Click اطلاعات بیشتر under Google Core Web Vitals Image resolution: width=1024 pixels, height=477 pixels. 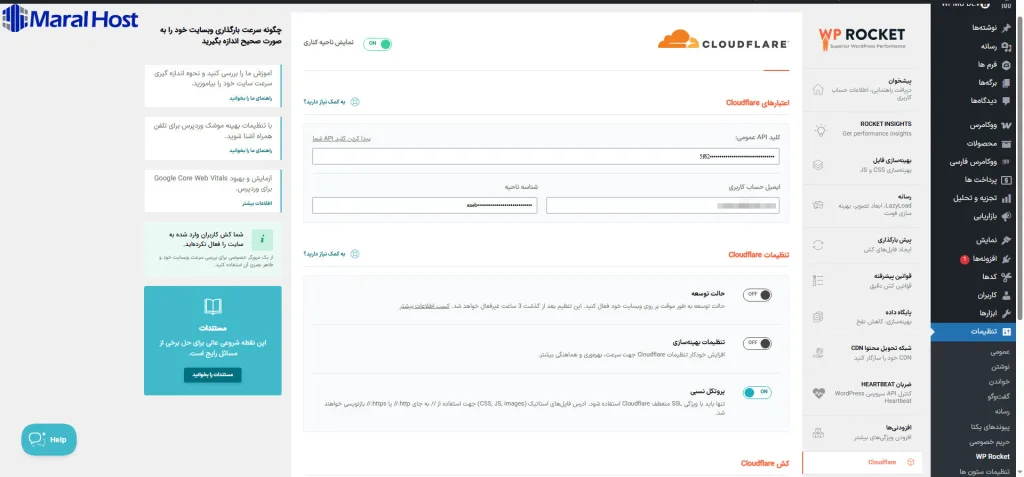[x=257, y=203]
